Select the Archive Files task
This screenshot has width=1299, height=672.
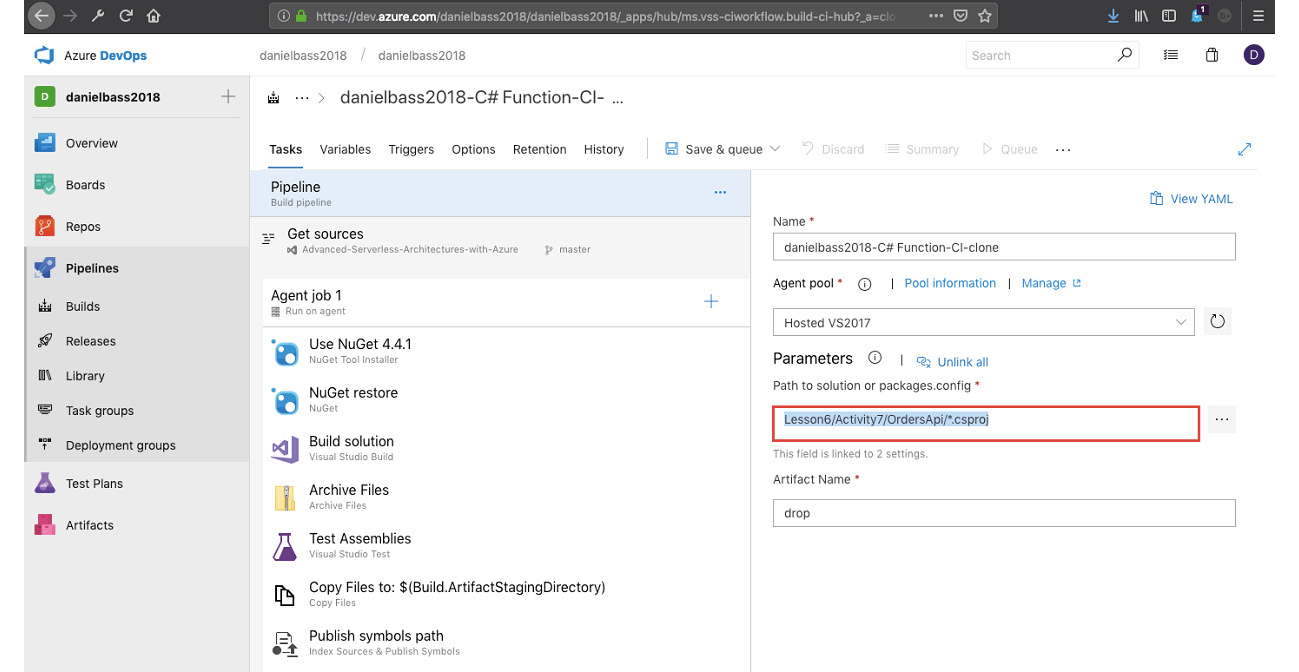tap(506, 497)
